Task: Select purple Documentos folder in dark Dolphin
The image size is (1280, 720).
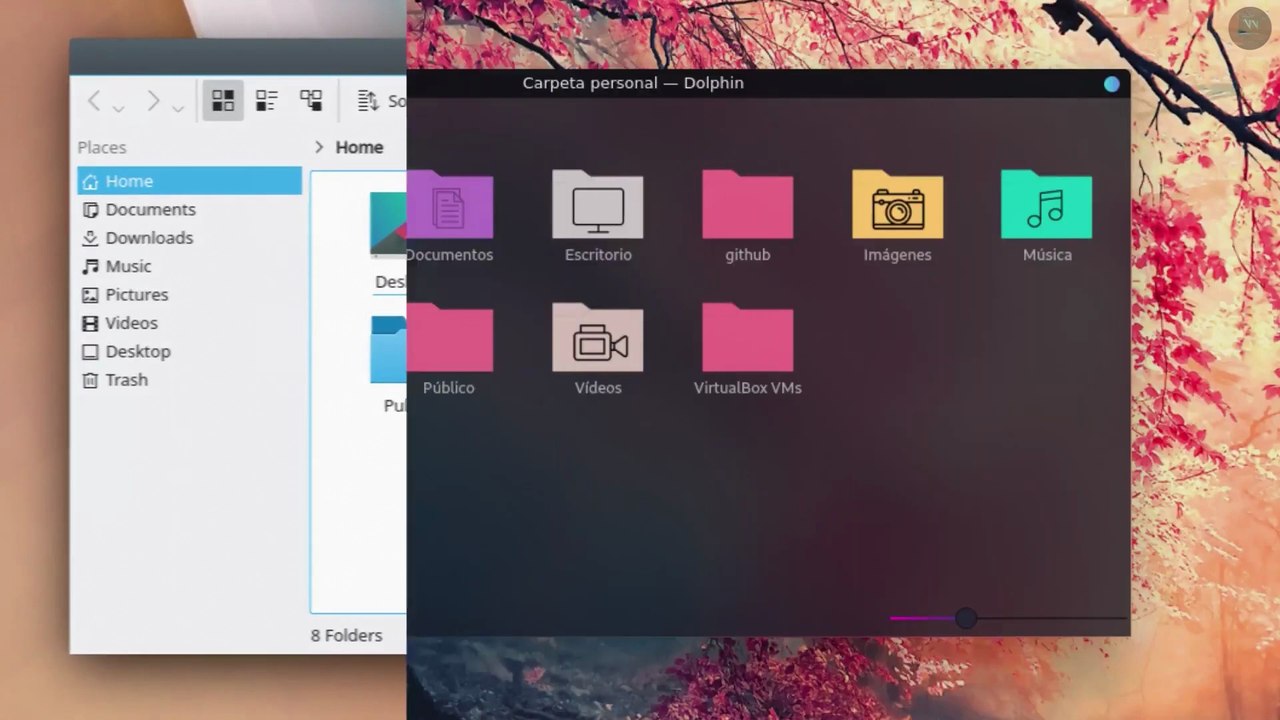Action: 450,205
